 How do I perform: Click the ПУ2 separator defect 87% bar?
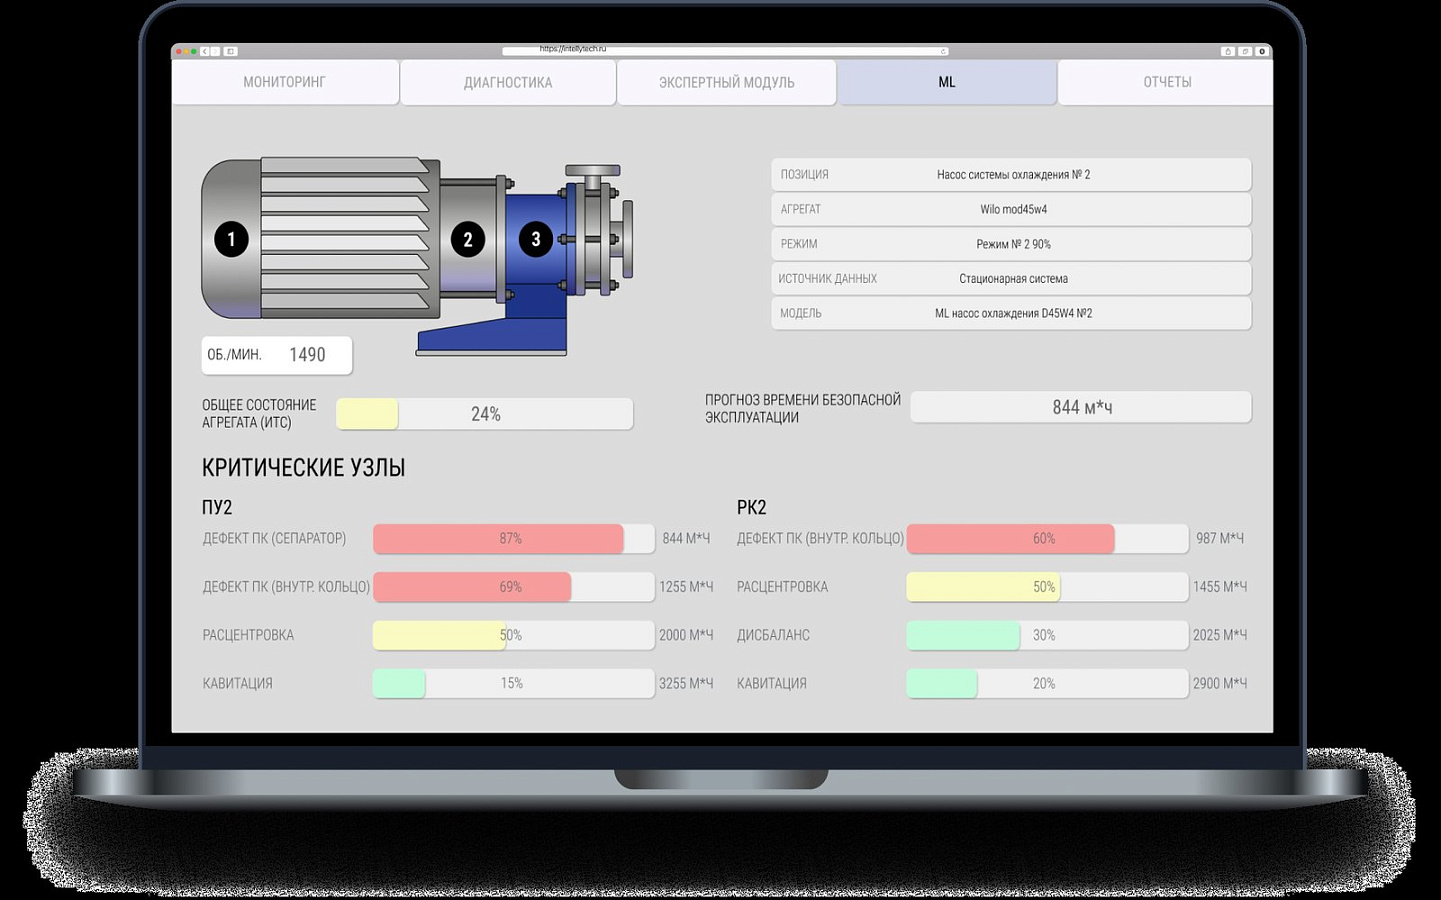tap(514, 538)
